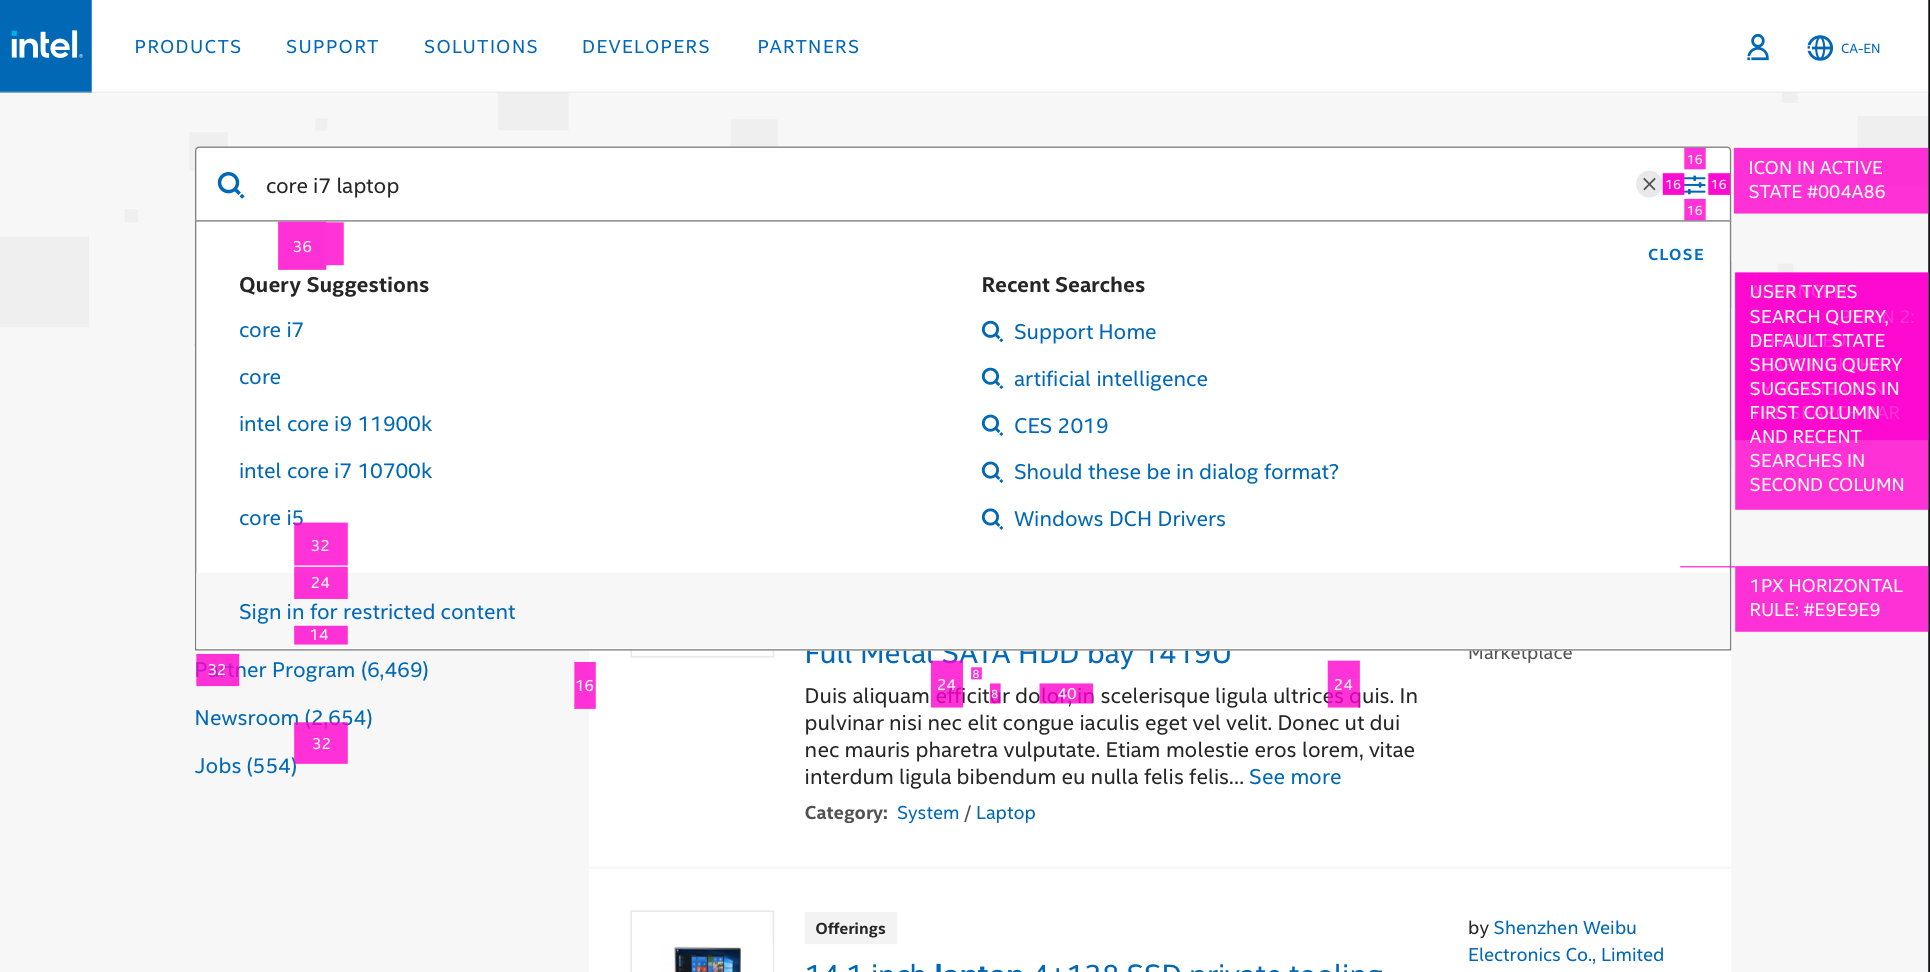The height and width of the screenshot is (972, 1930).
Task: Select the 'core i7' query suggestion
Action: (271, 330)
